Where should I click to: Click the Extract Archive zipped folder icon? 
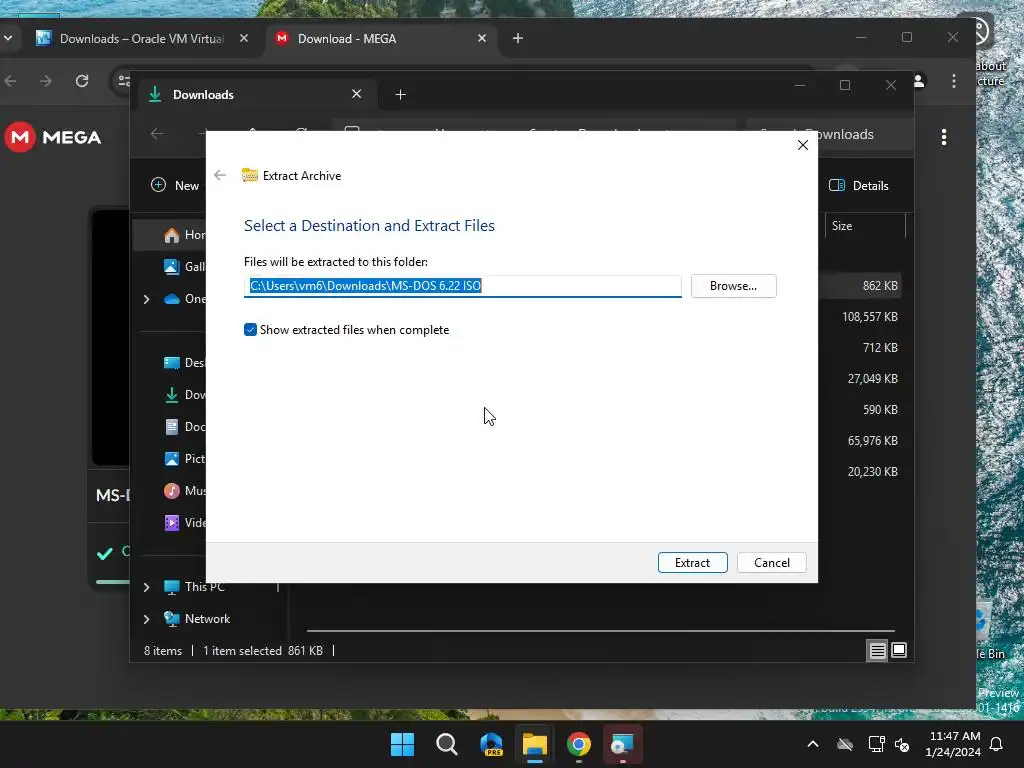249,175
